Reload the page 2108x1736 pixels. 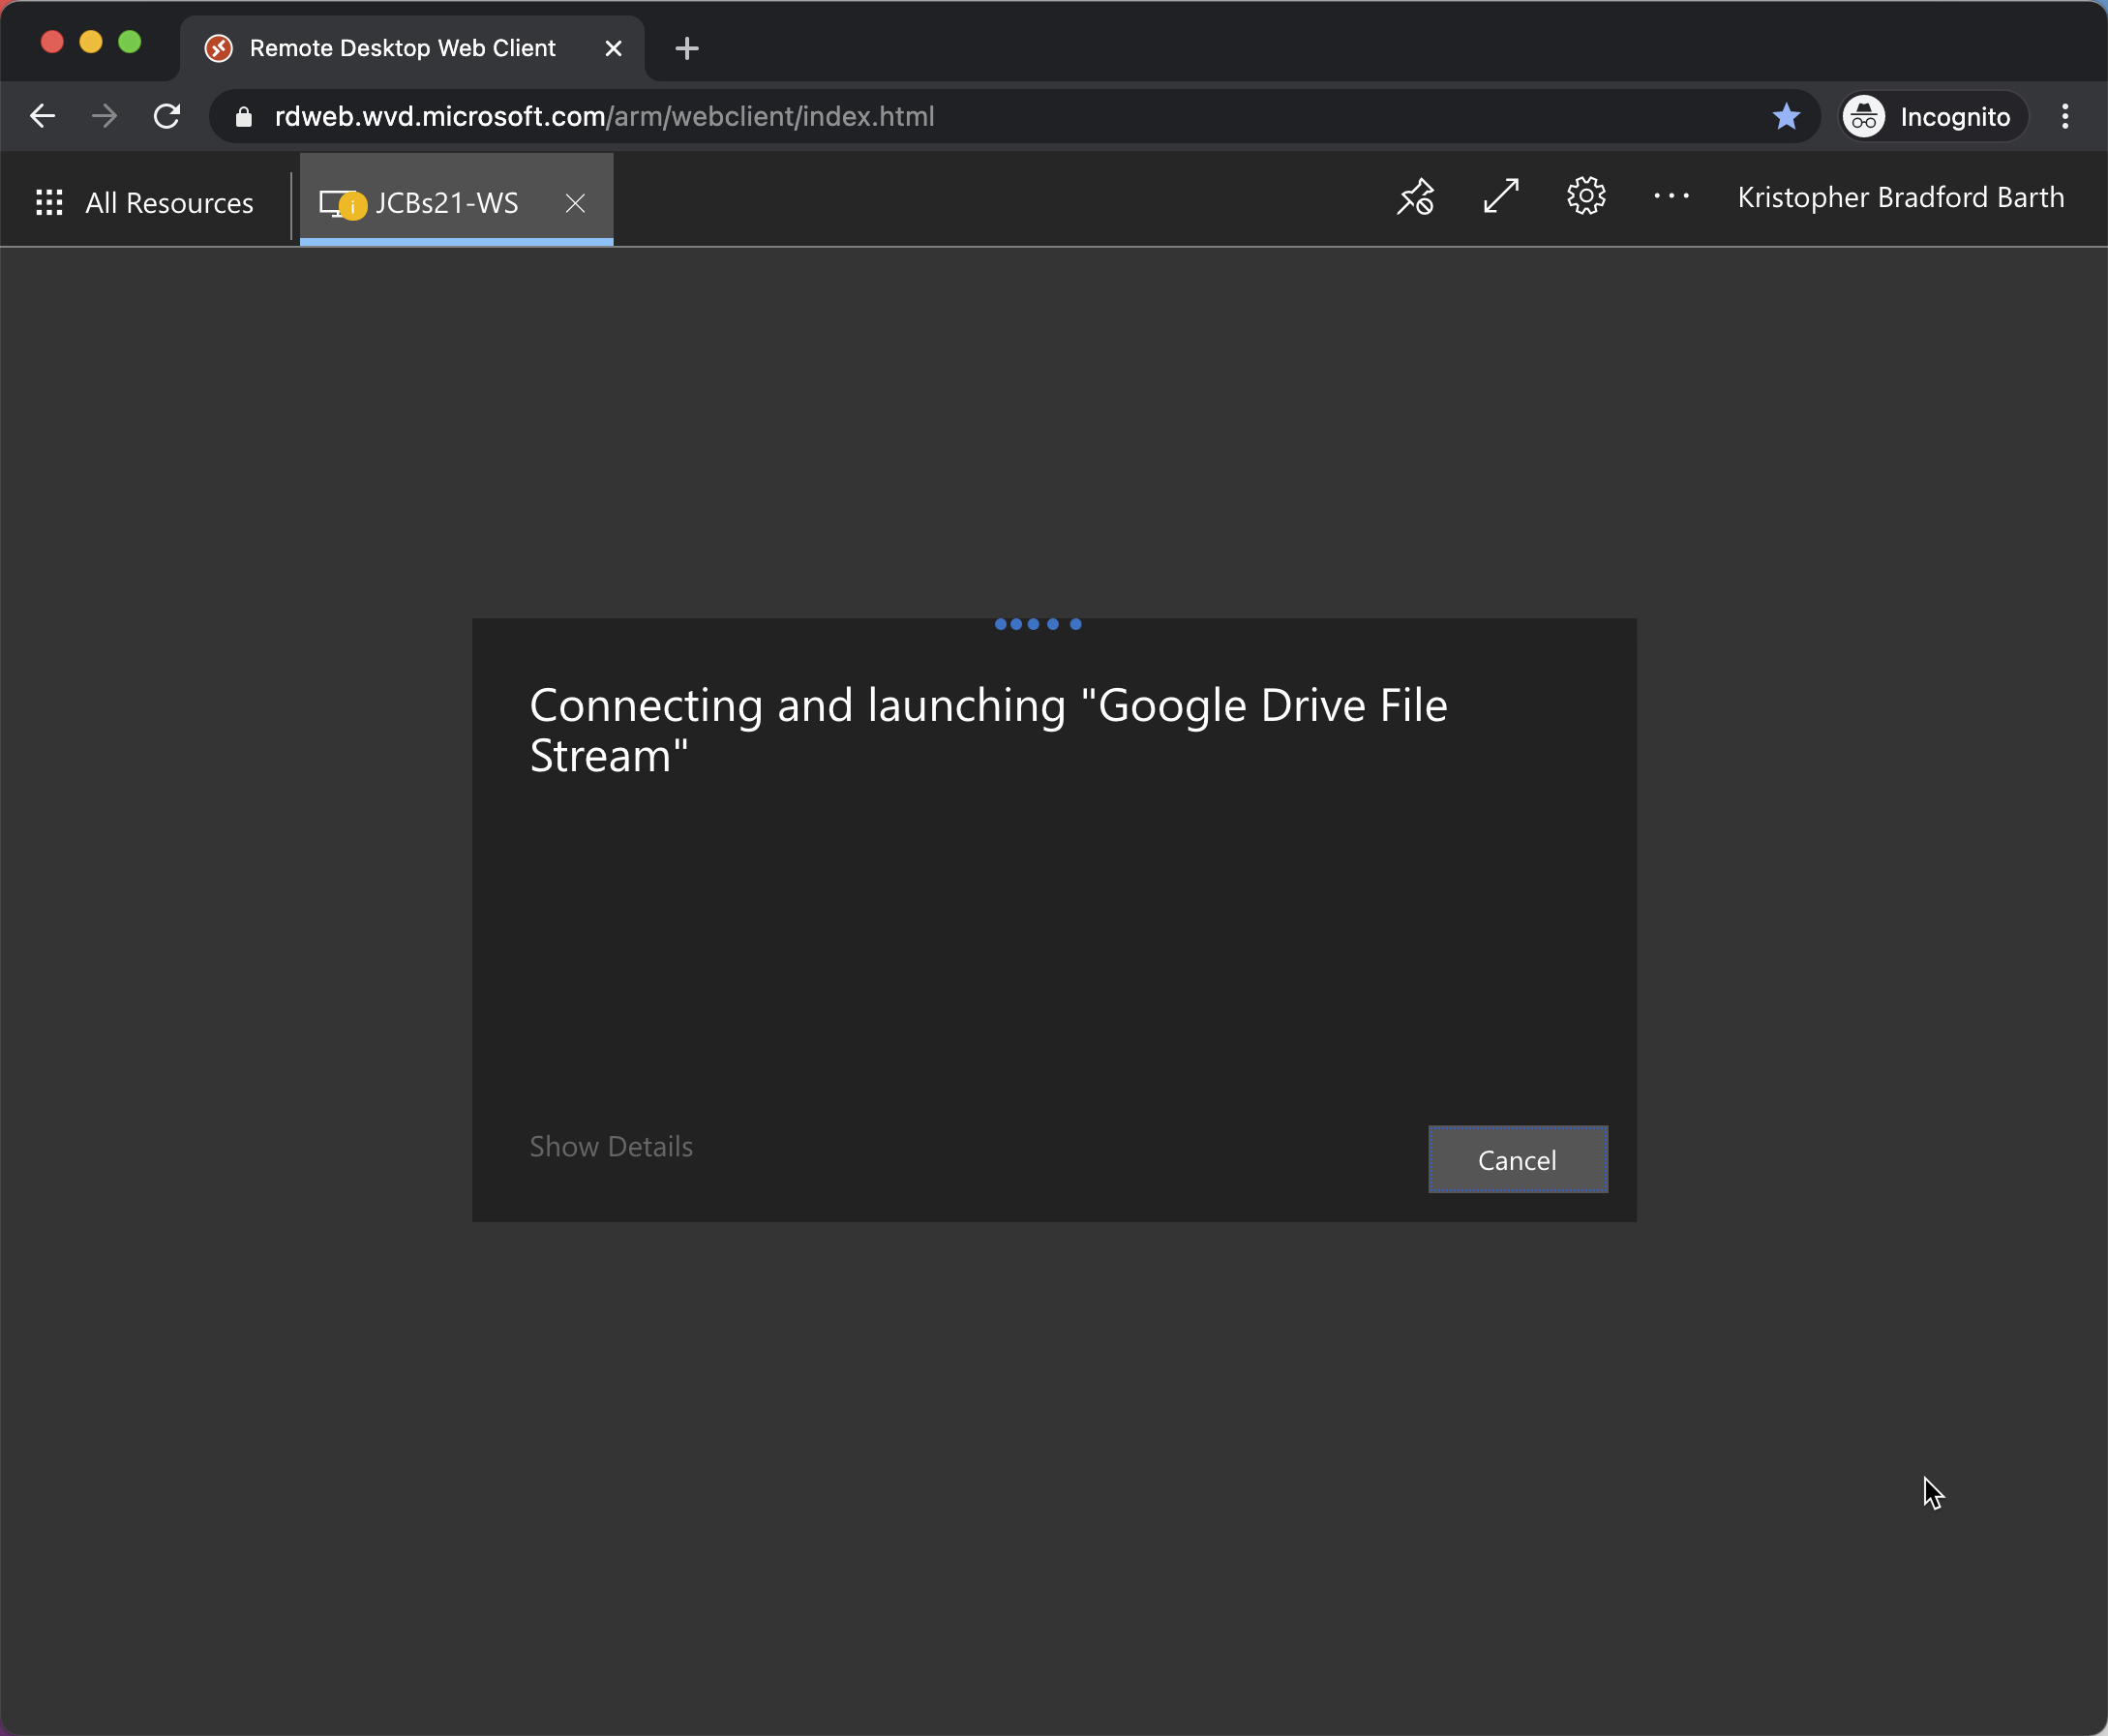click(167, 116)
